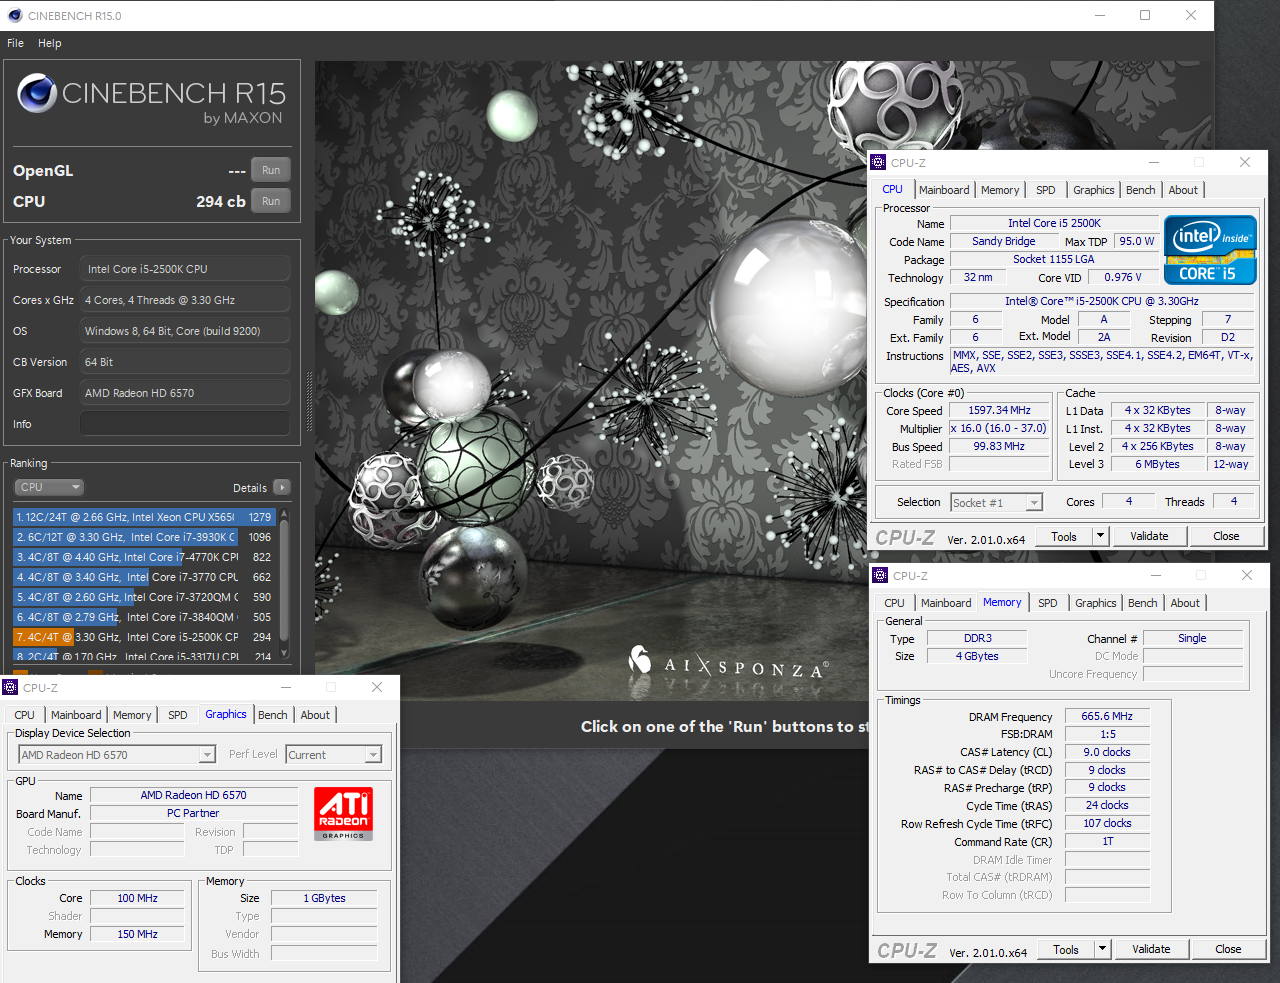Screen dimensions: 1280x983
Task: Switch to SPD tab in CPU-Z processor window
Action: click(1046, 190)
